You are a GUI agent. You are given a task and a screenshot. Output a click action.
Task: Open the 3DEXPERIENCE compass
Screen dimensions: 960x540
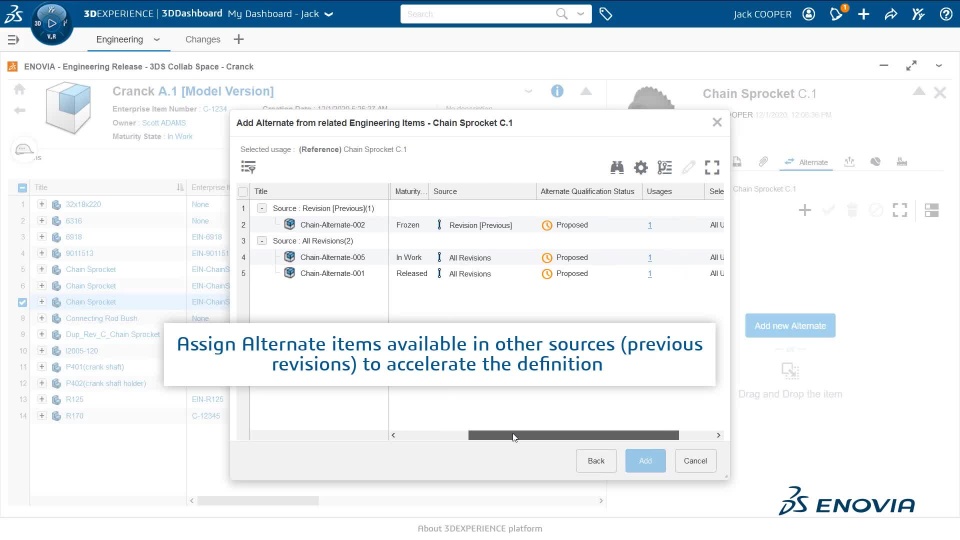click(52, 23)
